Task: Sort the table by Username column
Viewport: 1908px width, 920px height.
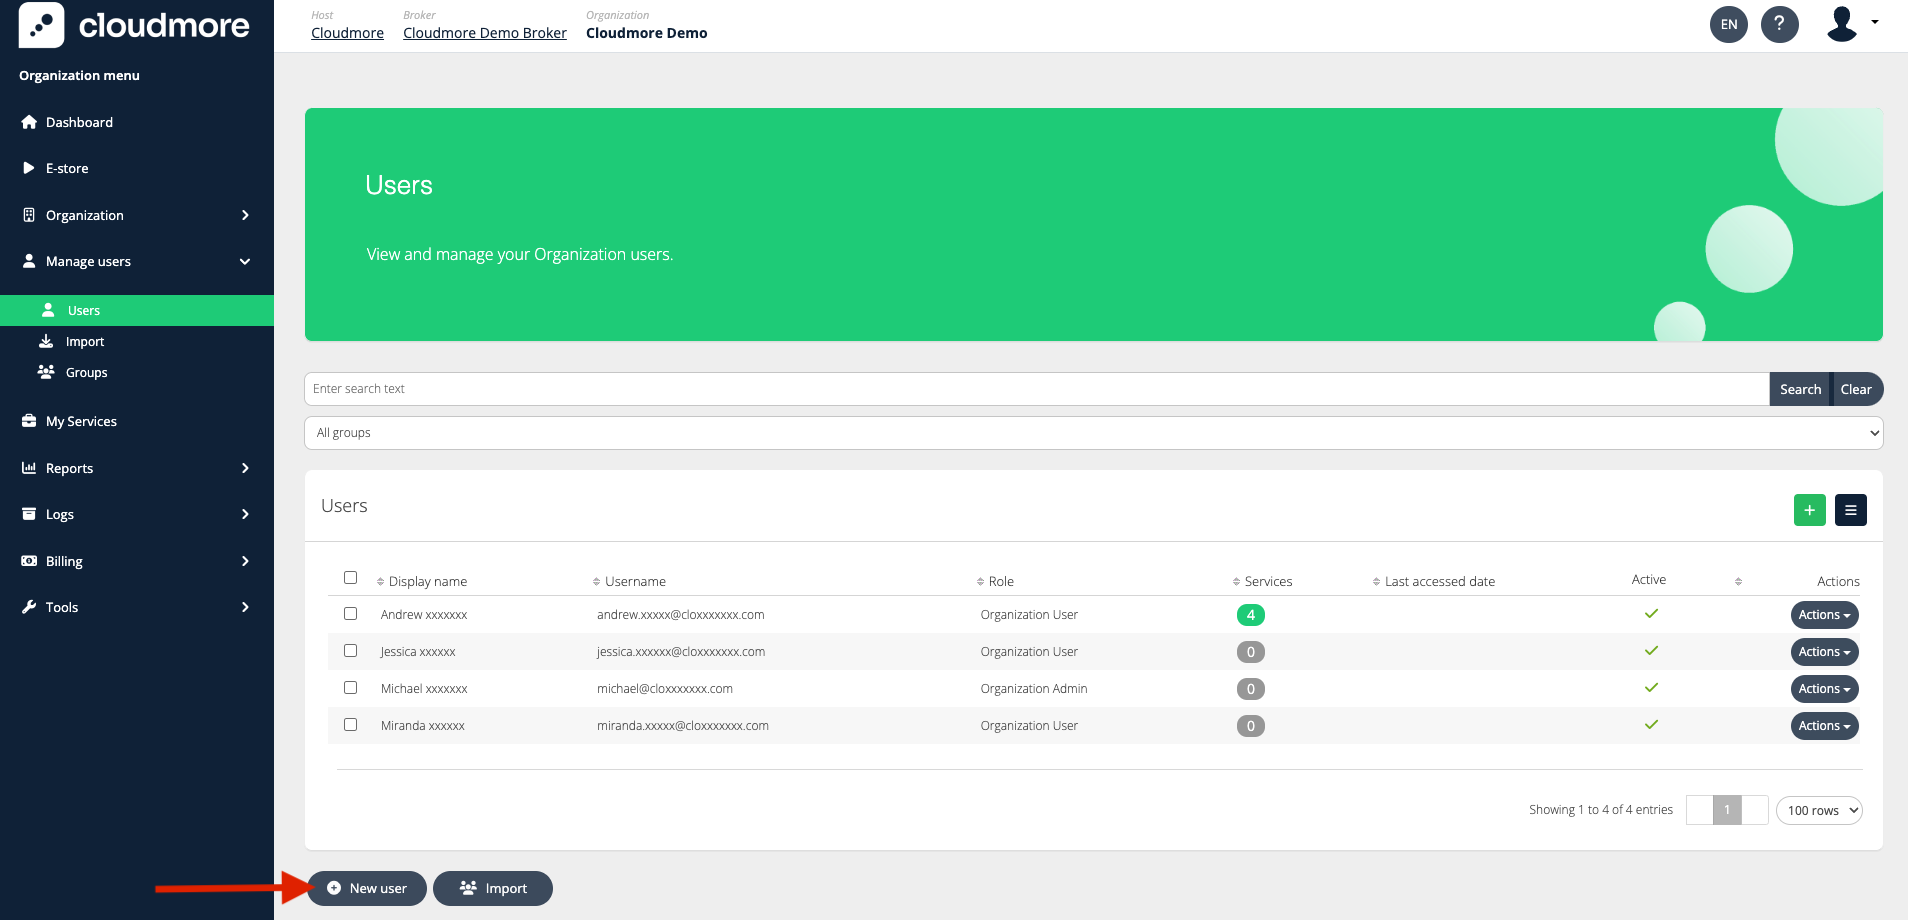Action: click(x=634, y=581)
